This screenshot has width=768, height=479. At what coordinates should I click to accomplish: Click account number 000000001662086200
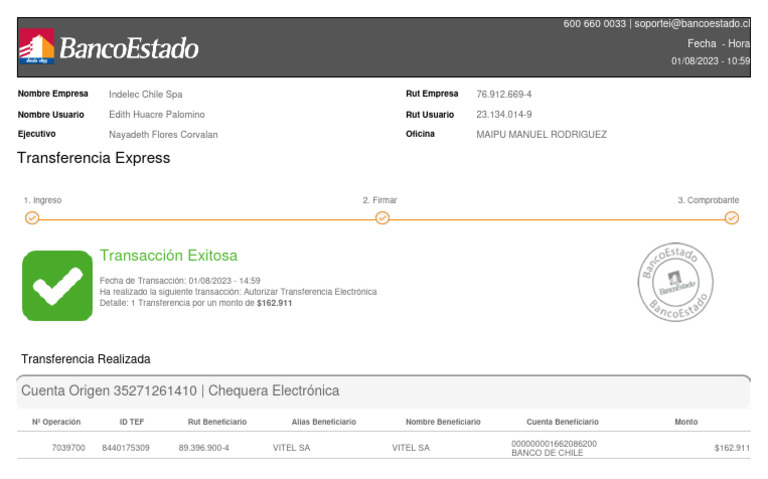pyautogui.click(x=554, y=444)
